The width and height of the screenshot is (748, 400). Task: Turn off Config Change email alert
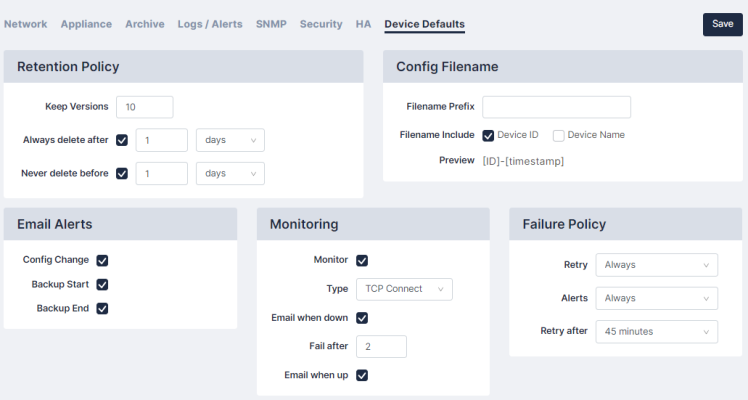102,260
